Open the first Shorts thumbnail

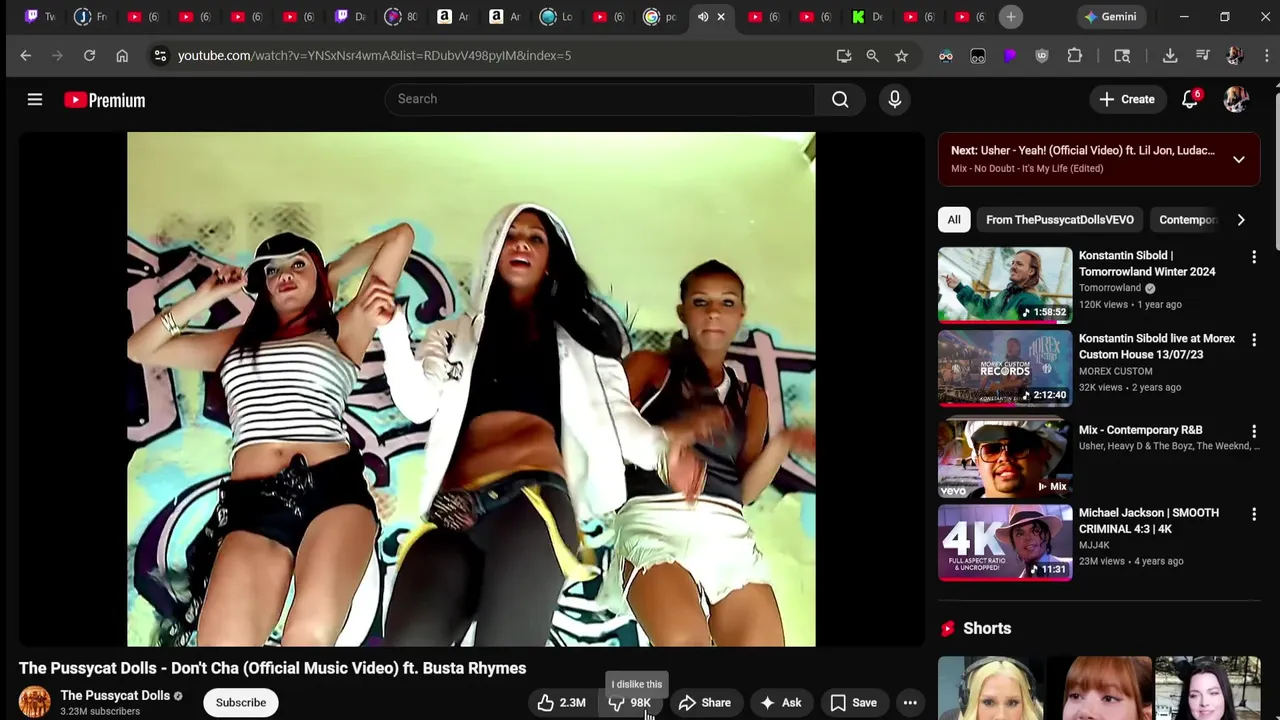[x=990, y=688]
